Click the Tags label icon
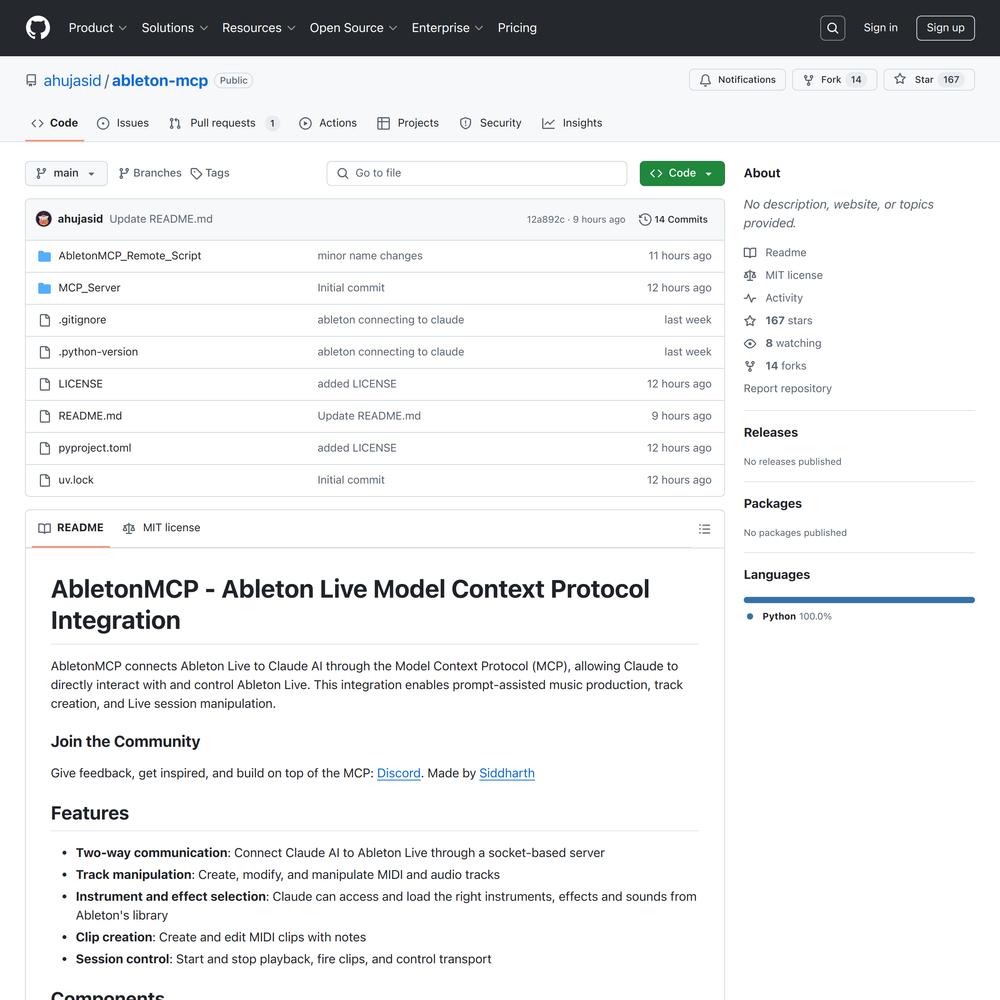The image size is (1000, 1000). pyautogui.click(x=196, y=173)
